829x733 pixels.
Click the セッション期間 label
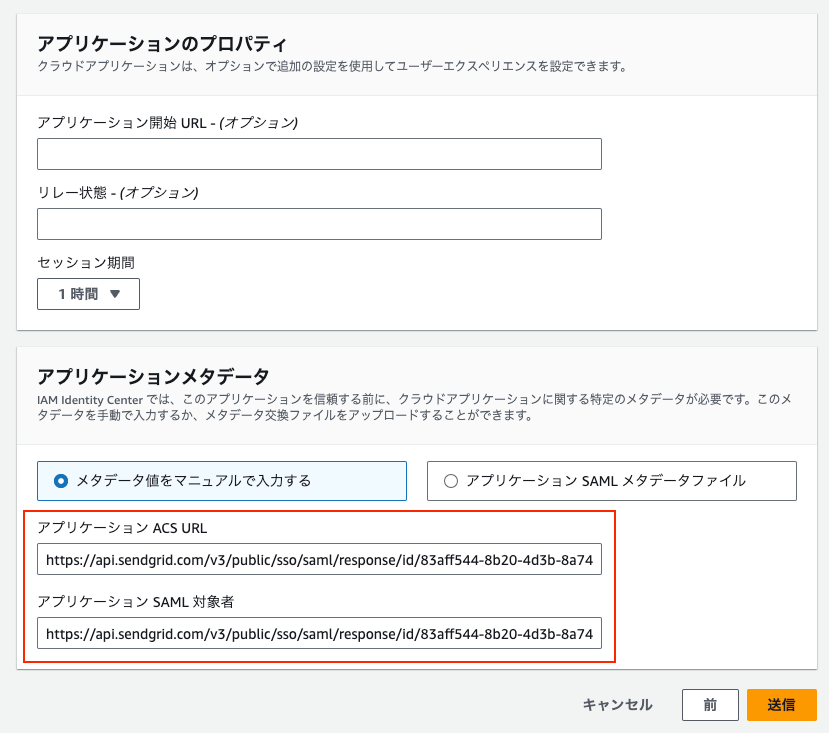[x=86, y=262]
